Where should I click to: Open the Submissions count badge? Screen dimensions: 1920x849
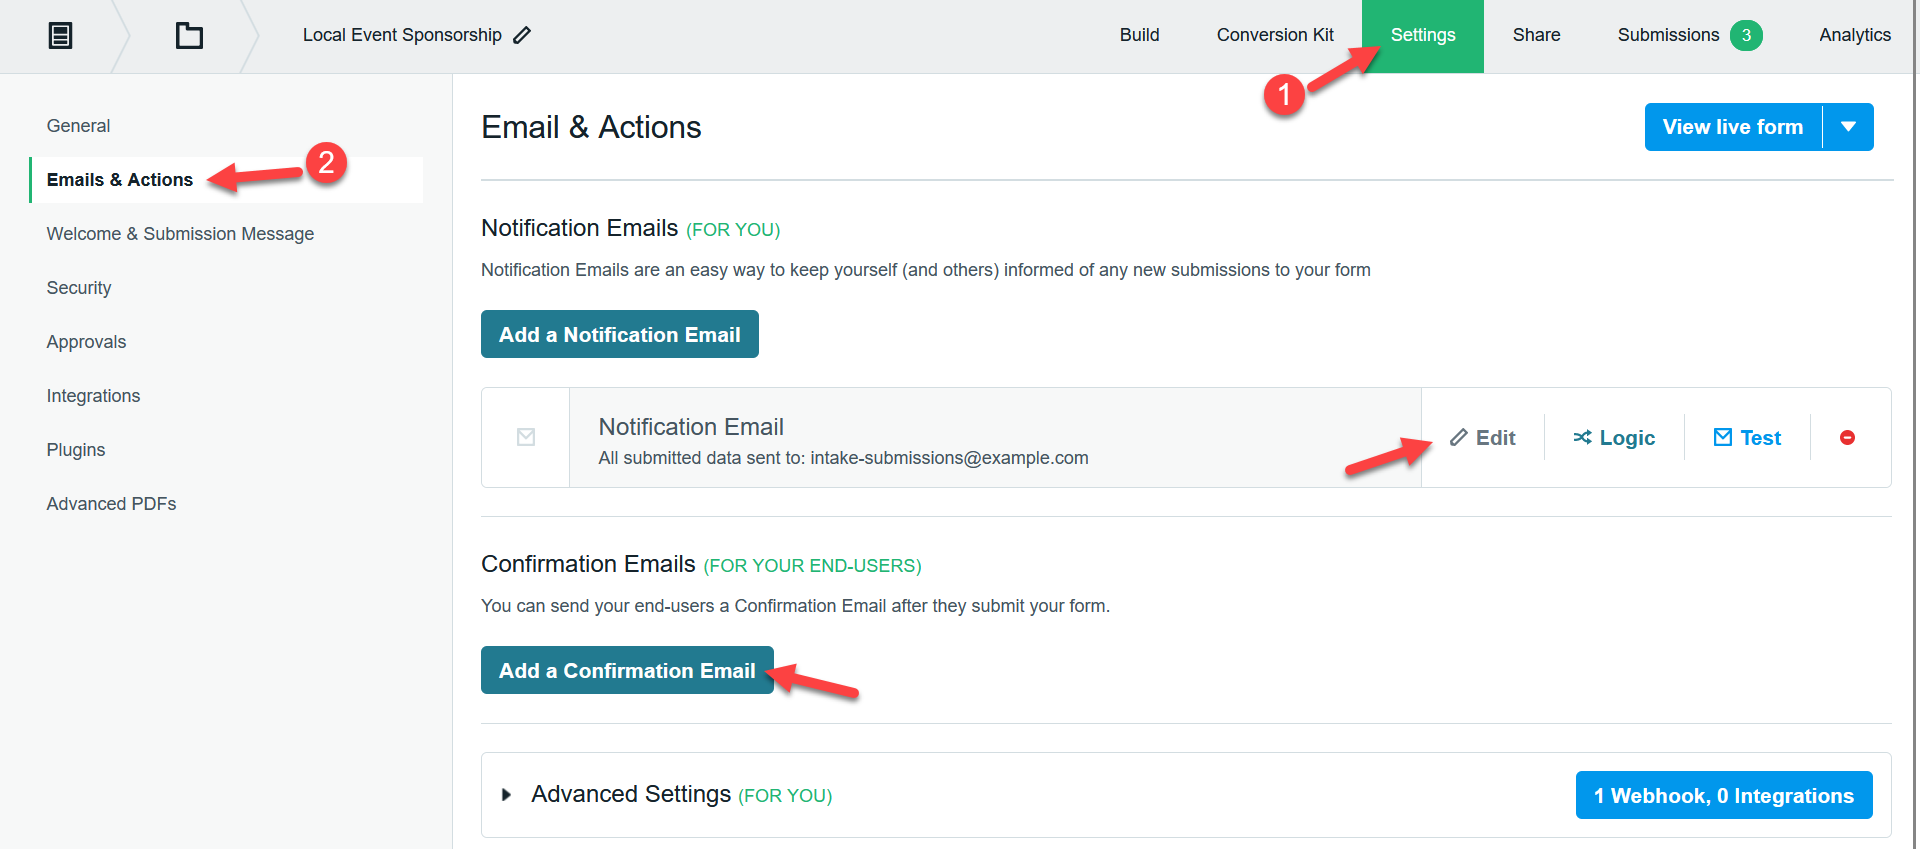pos(1746,35)
